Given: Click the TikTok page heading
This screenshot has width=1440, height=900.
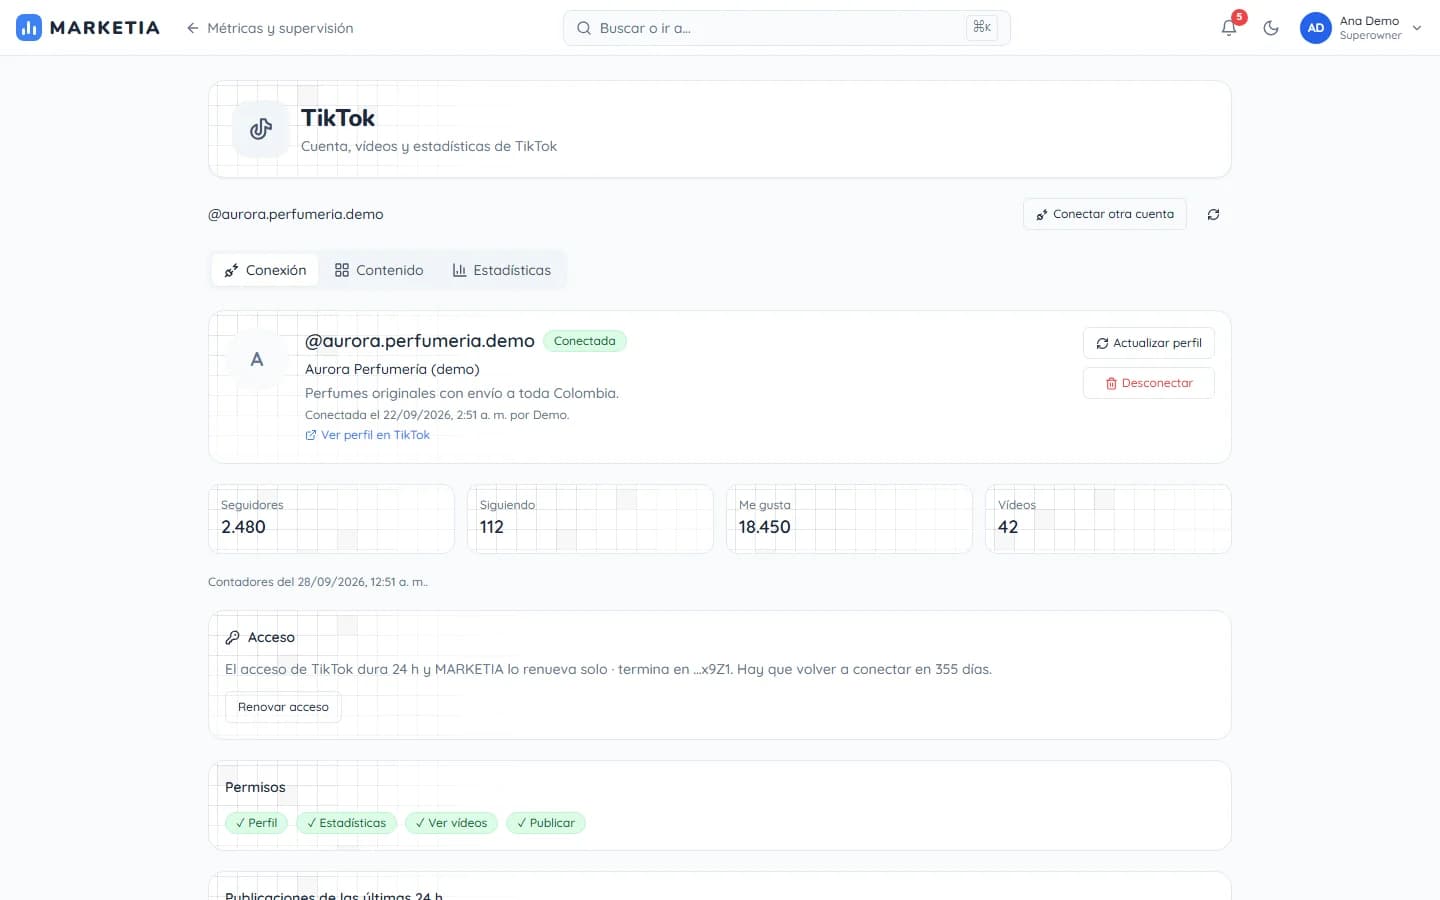Looking at the screenshot, I should 338,118.
